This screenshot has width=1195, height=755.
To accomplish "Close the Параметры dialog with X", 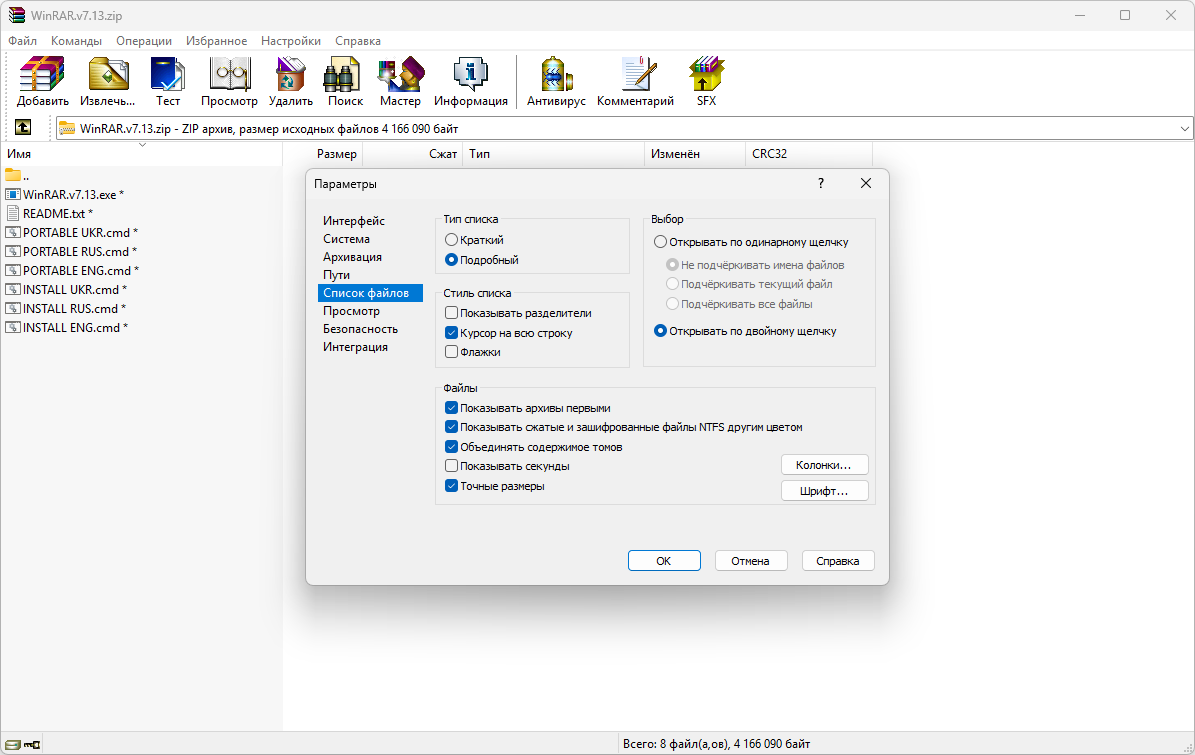I will (866, 184).
